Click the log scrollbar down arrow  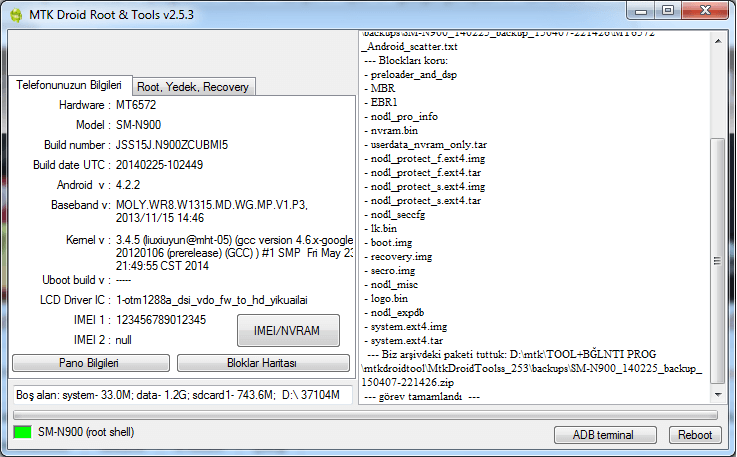tap(718, 394)
